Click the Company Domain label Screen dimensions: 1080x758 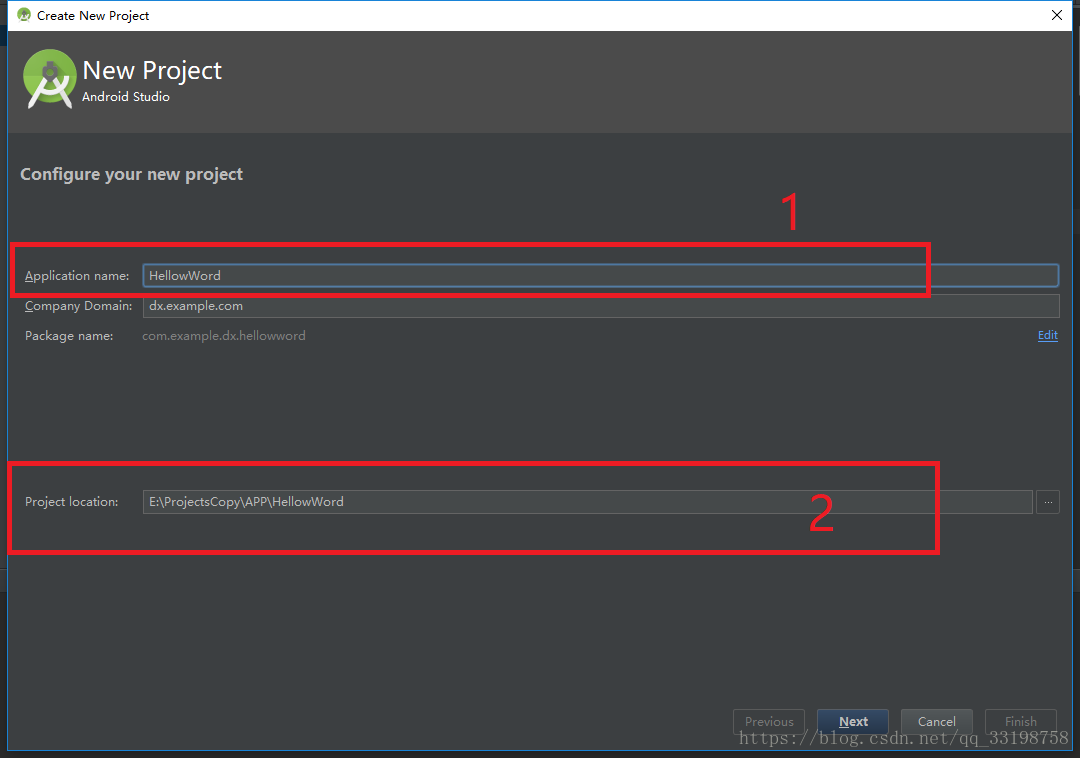tap(79, 306)
